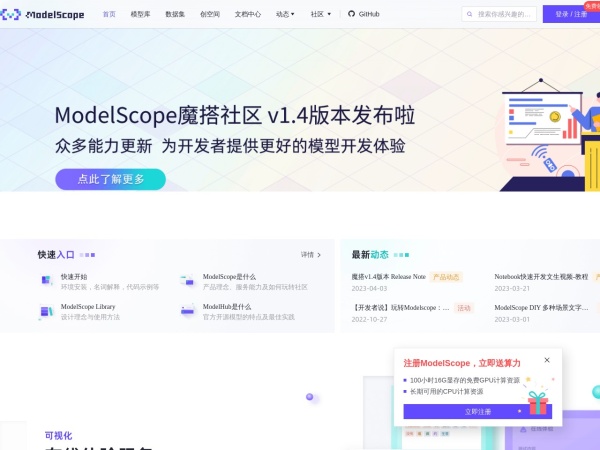600x450 pixels.
Task: Close the 注册ModelScope popup
Action: 547,360
